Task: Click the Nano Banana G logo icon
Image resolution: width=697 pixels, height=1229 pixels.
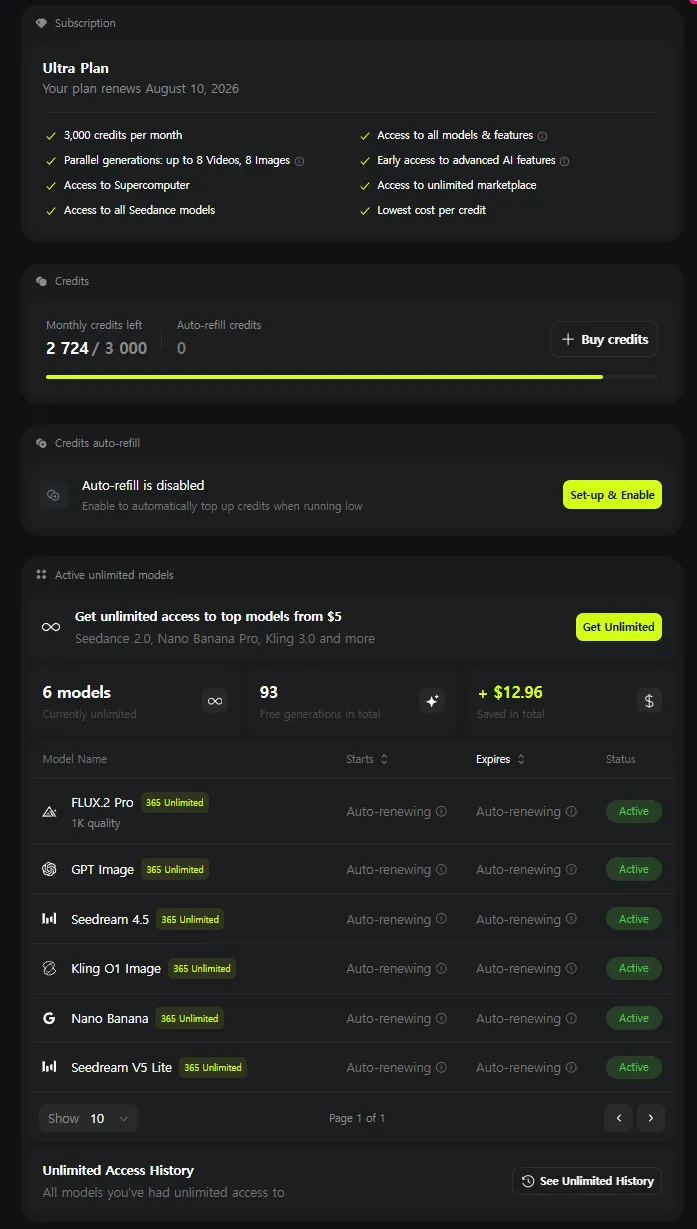Action: coord(49,1018)
